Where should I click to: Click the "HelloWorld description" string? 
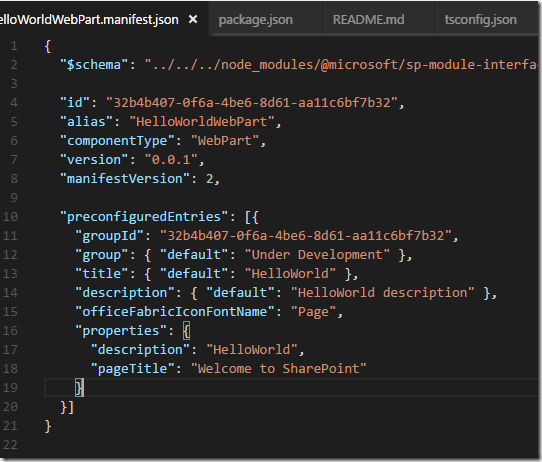(383, 293)
